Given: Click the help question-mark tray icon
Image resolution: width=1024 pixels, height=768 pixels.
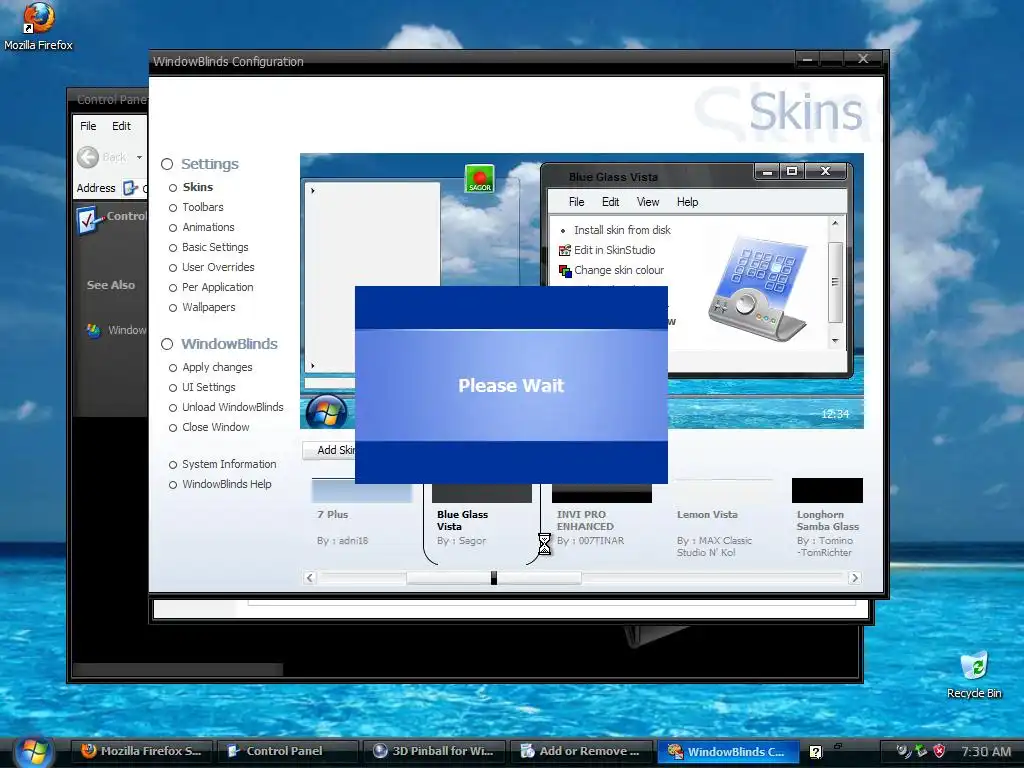Looking at the screenshot, I should coord(816,752).
